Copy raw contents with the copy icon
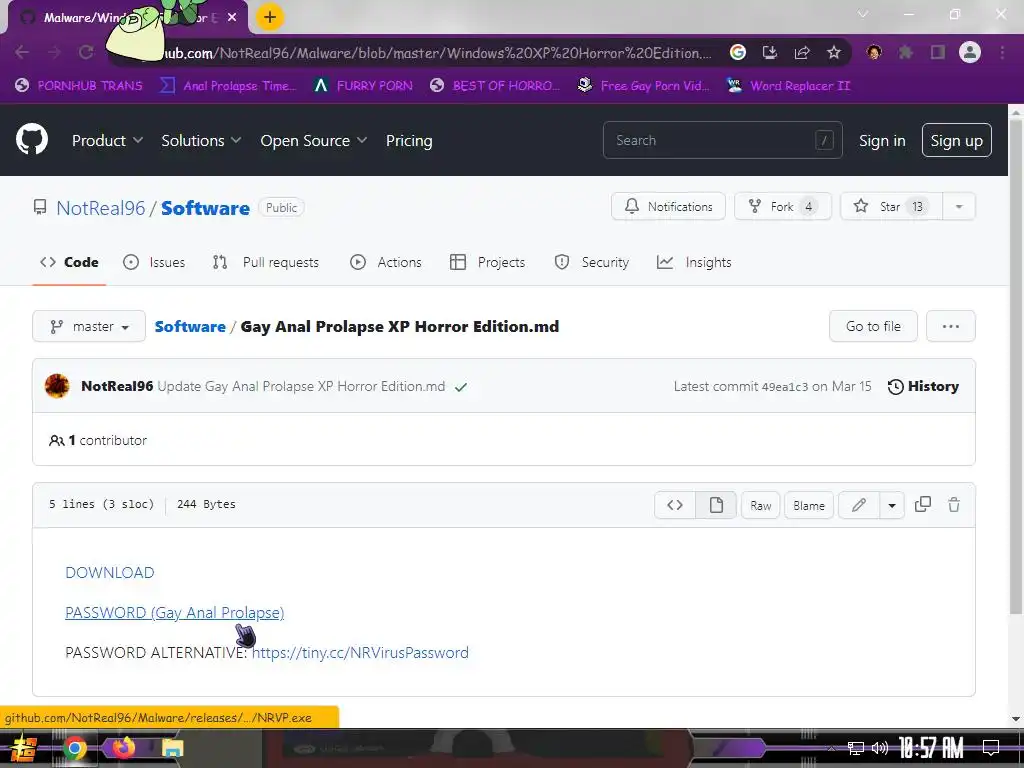Viewport: 1024px width, 768px height. pos(923,504)
